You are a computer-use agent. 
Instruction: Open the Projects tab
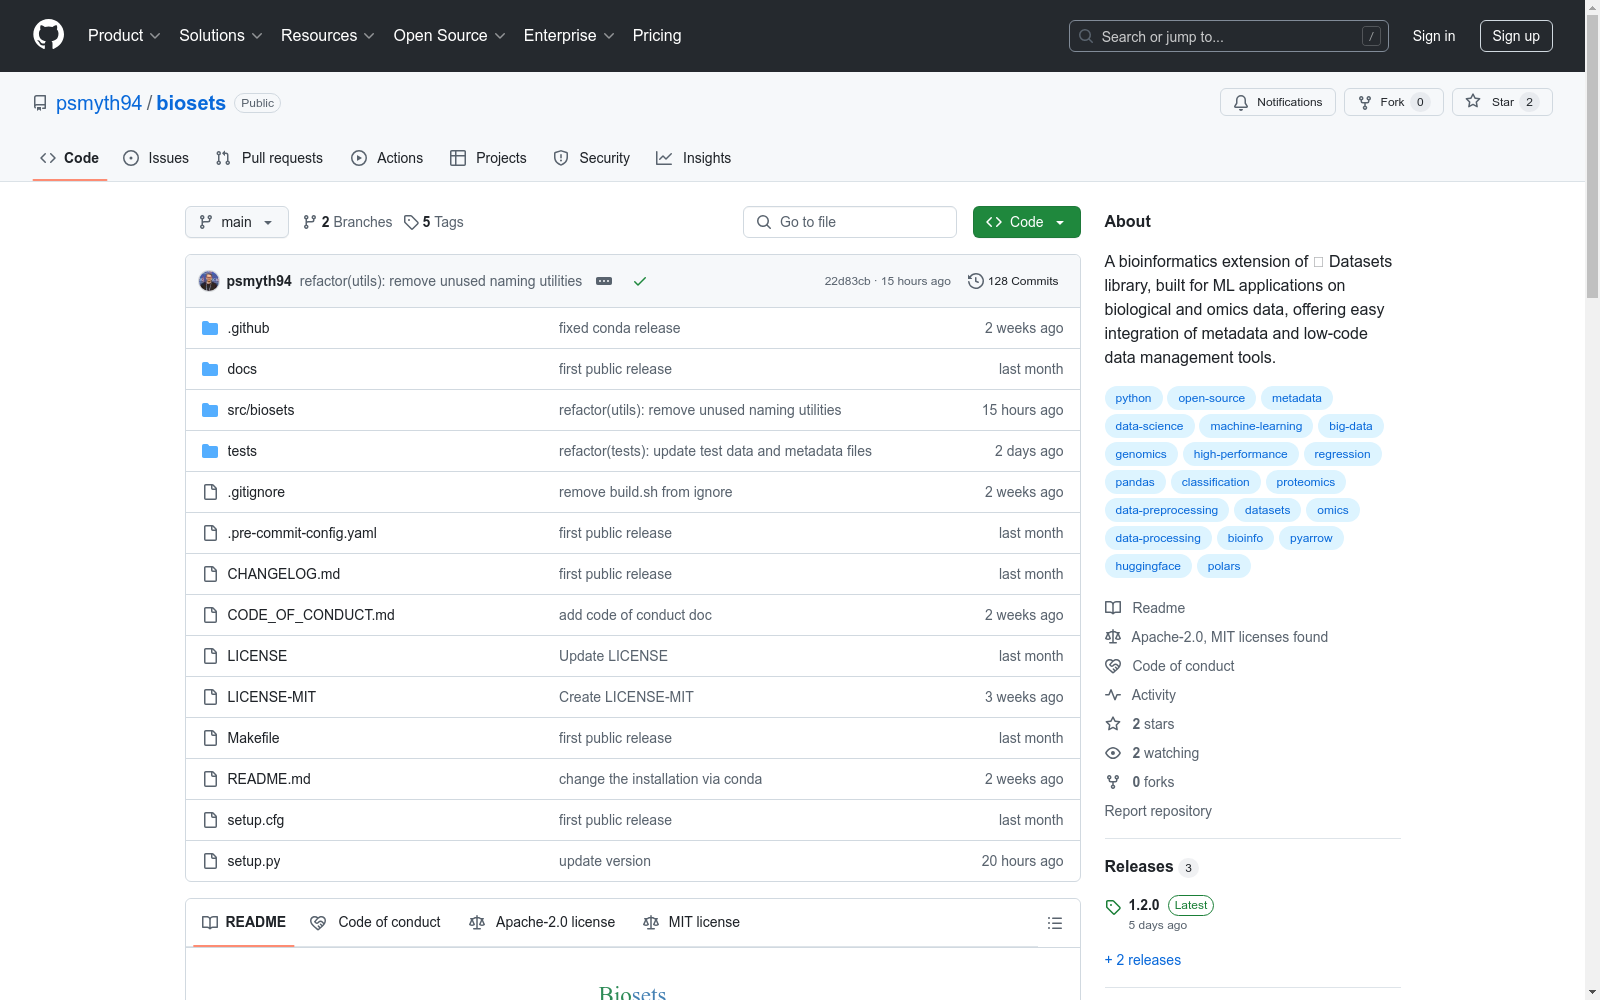[488, 158]
